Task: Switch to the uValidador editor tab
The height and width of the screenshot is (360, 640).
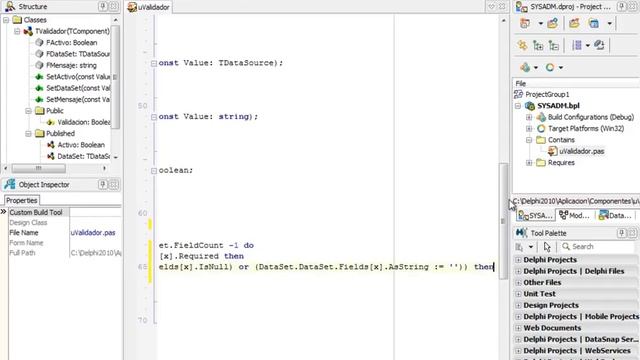Action: point(149,7)
